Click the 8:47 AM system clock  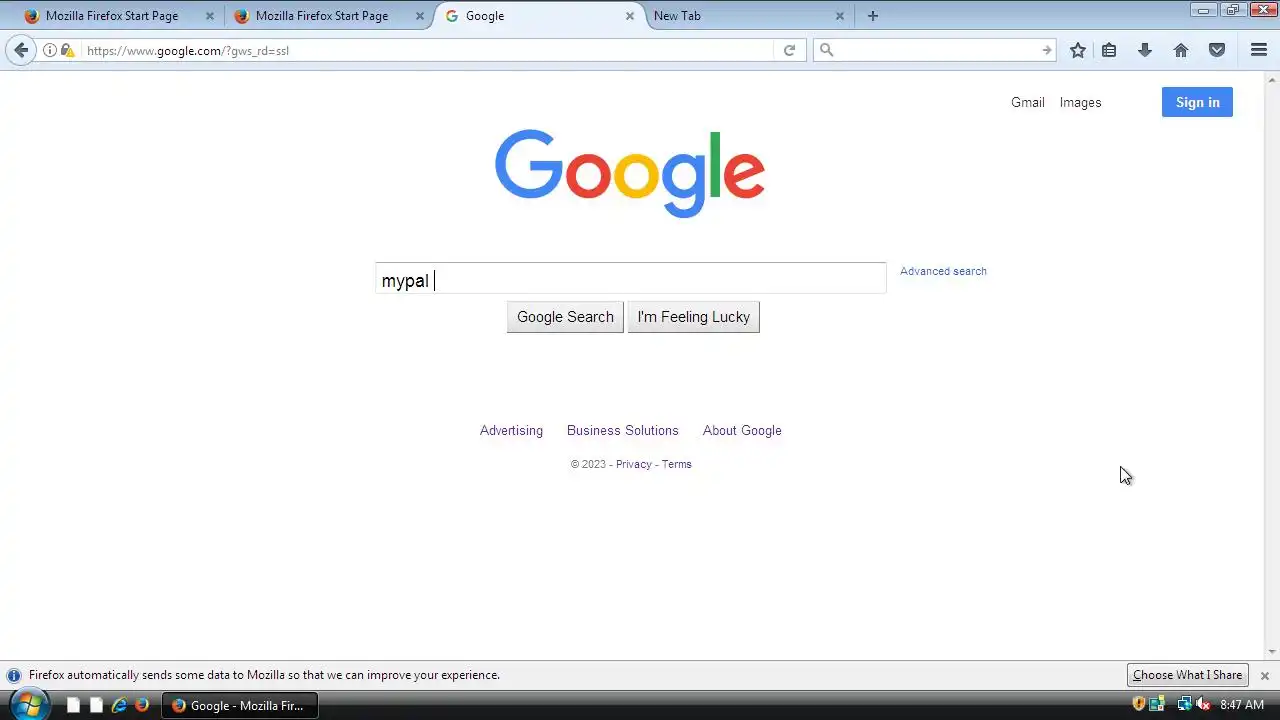click(x=1242, y=705)
